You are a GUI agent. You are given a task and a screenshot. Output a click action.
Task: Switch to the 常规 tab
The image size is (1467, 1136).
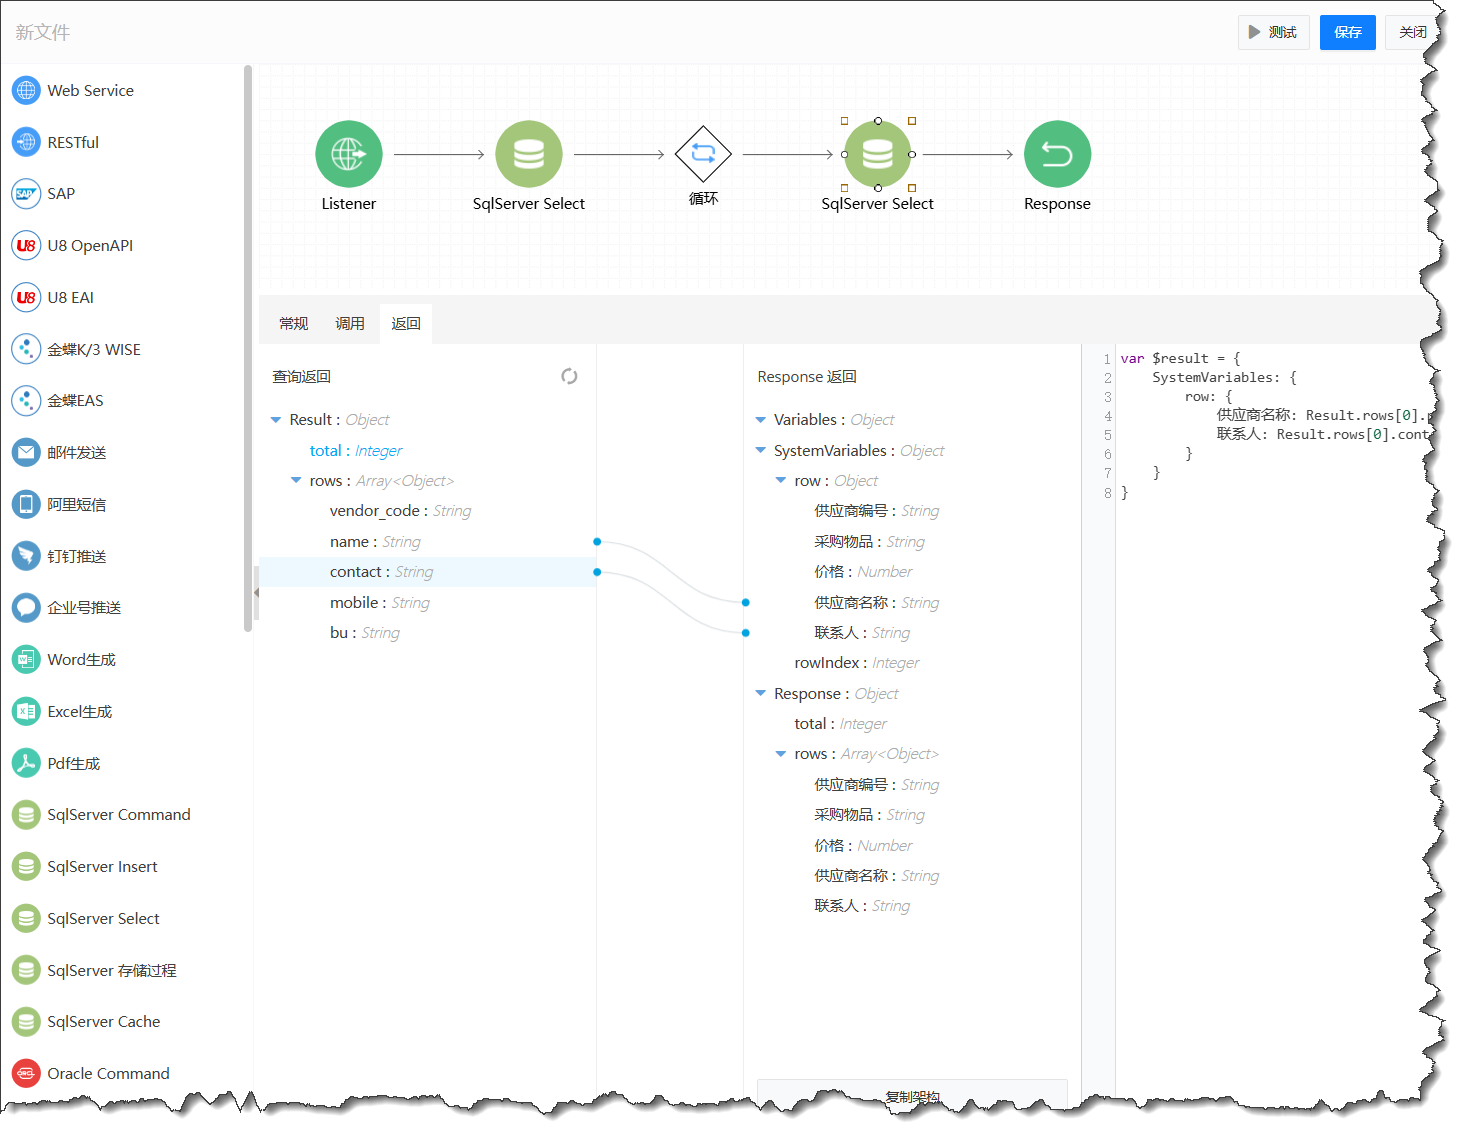click(293, 324)
